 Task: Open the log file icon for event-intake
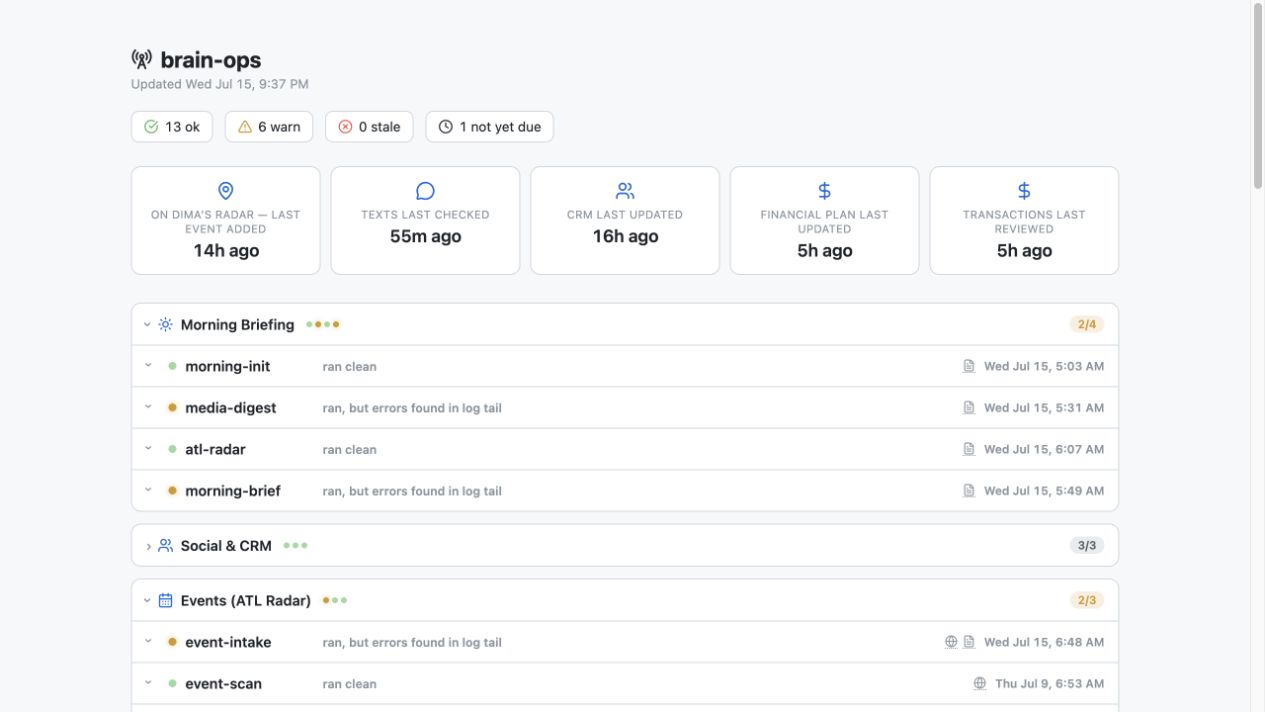969,643
